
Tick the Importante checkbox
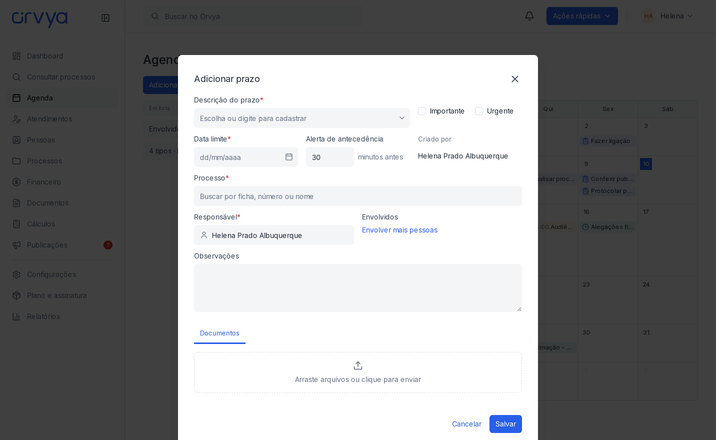pyautogui.click(x=422, y=111)
